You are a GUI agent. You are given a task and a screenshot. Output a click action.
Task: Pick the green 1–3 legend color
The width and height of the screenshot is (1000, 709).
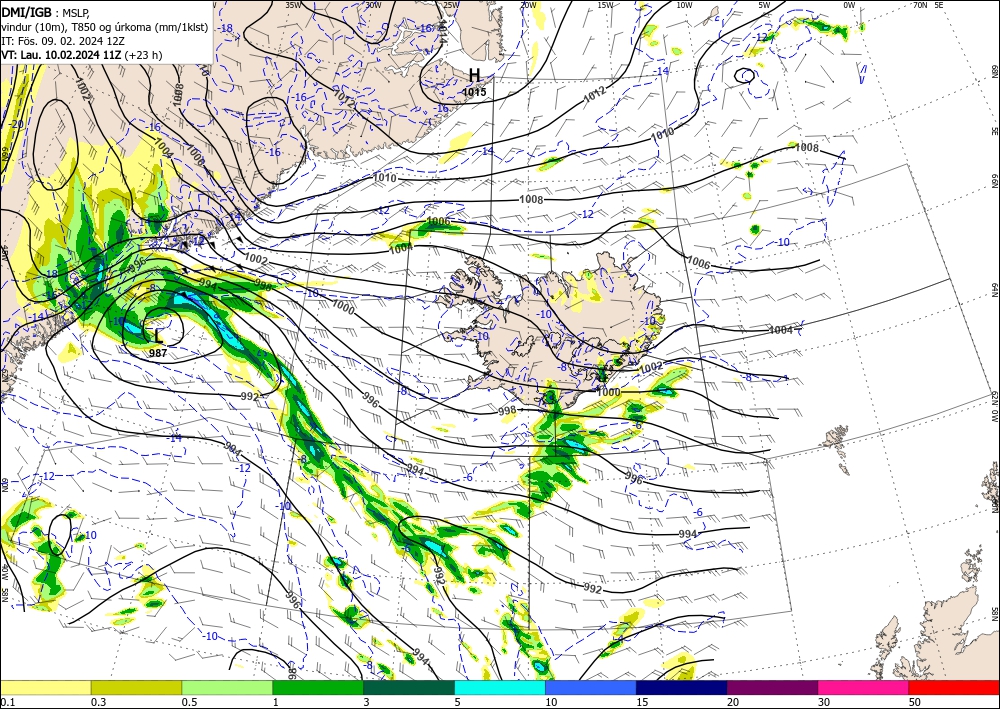pos(318,687)
